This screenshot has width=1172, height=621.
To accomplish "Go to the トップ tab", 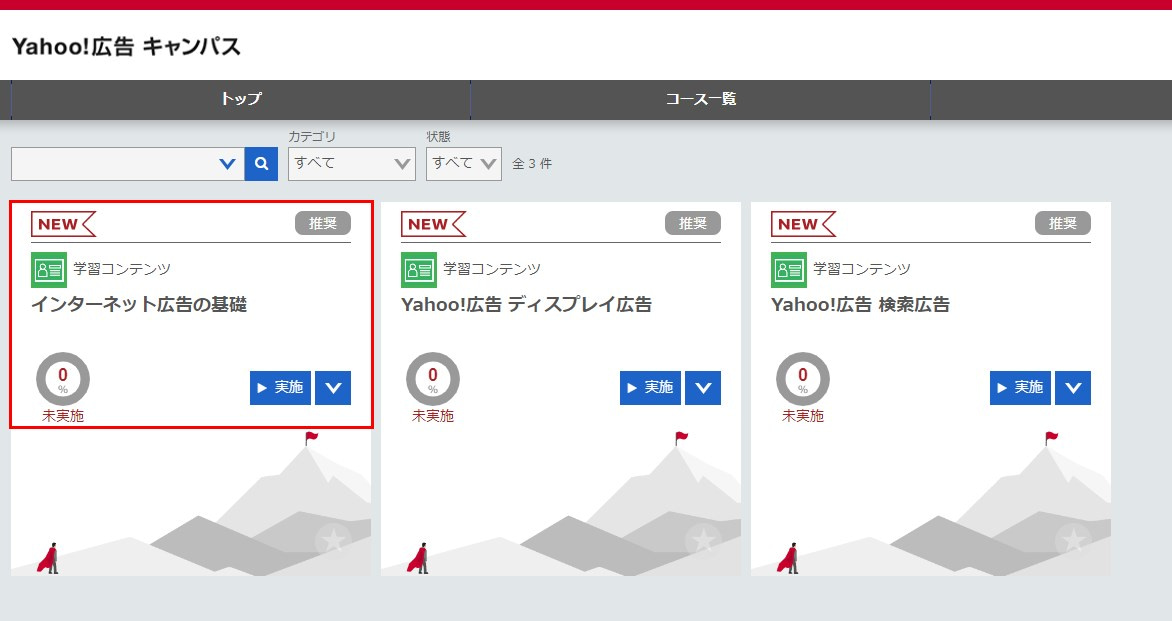I will click(x=241, y=99).
